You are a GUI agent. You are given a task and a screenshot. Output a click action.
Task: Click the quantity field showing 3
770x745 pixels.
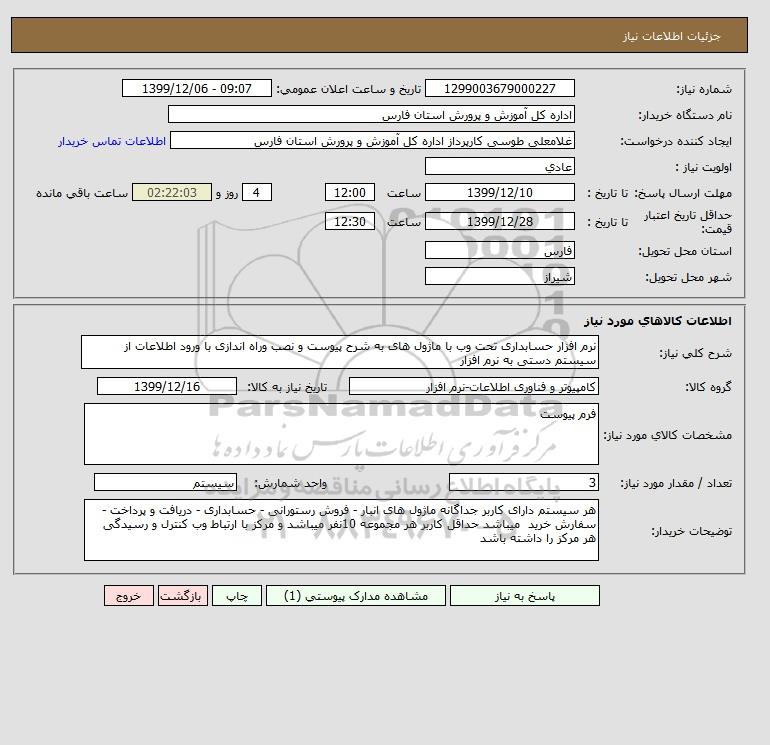click(x=524, y=483)
